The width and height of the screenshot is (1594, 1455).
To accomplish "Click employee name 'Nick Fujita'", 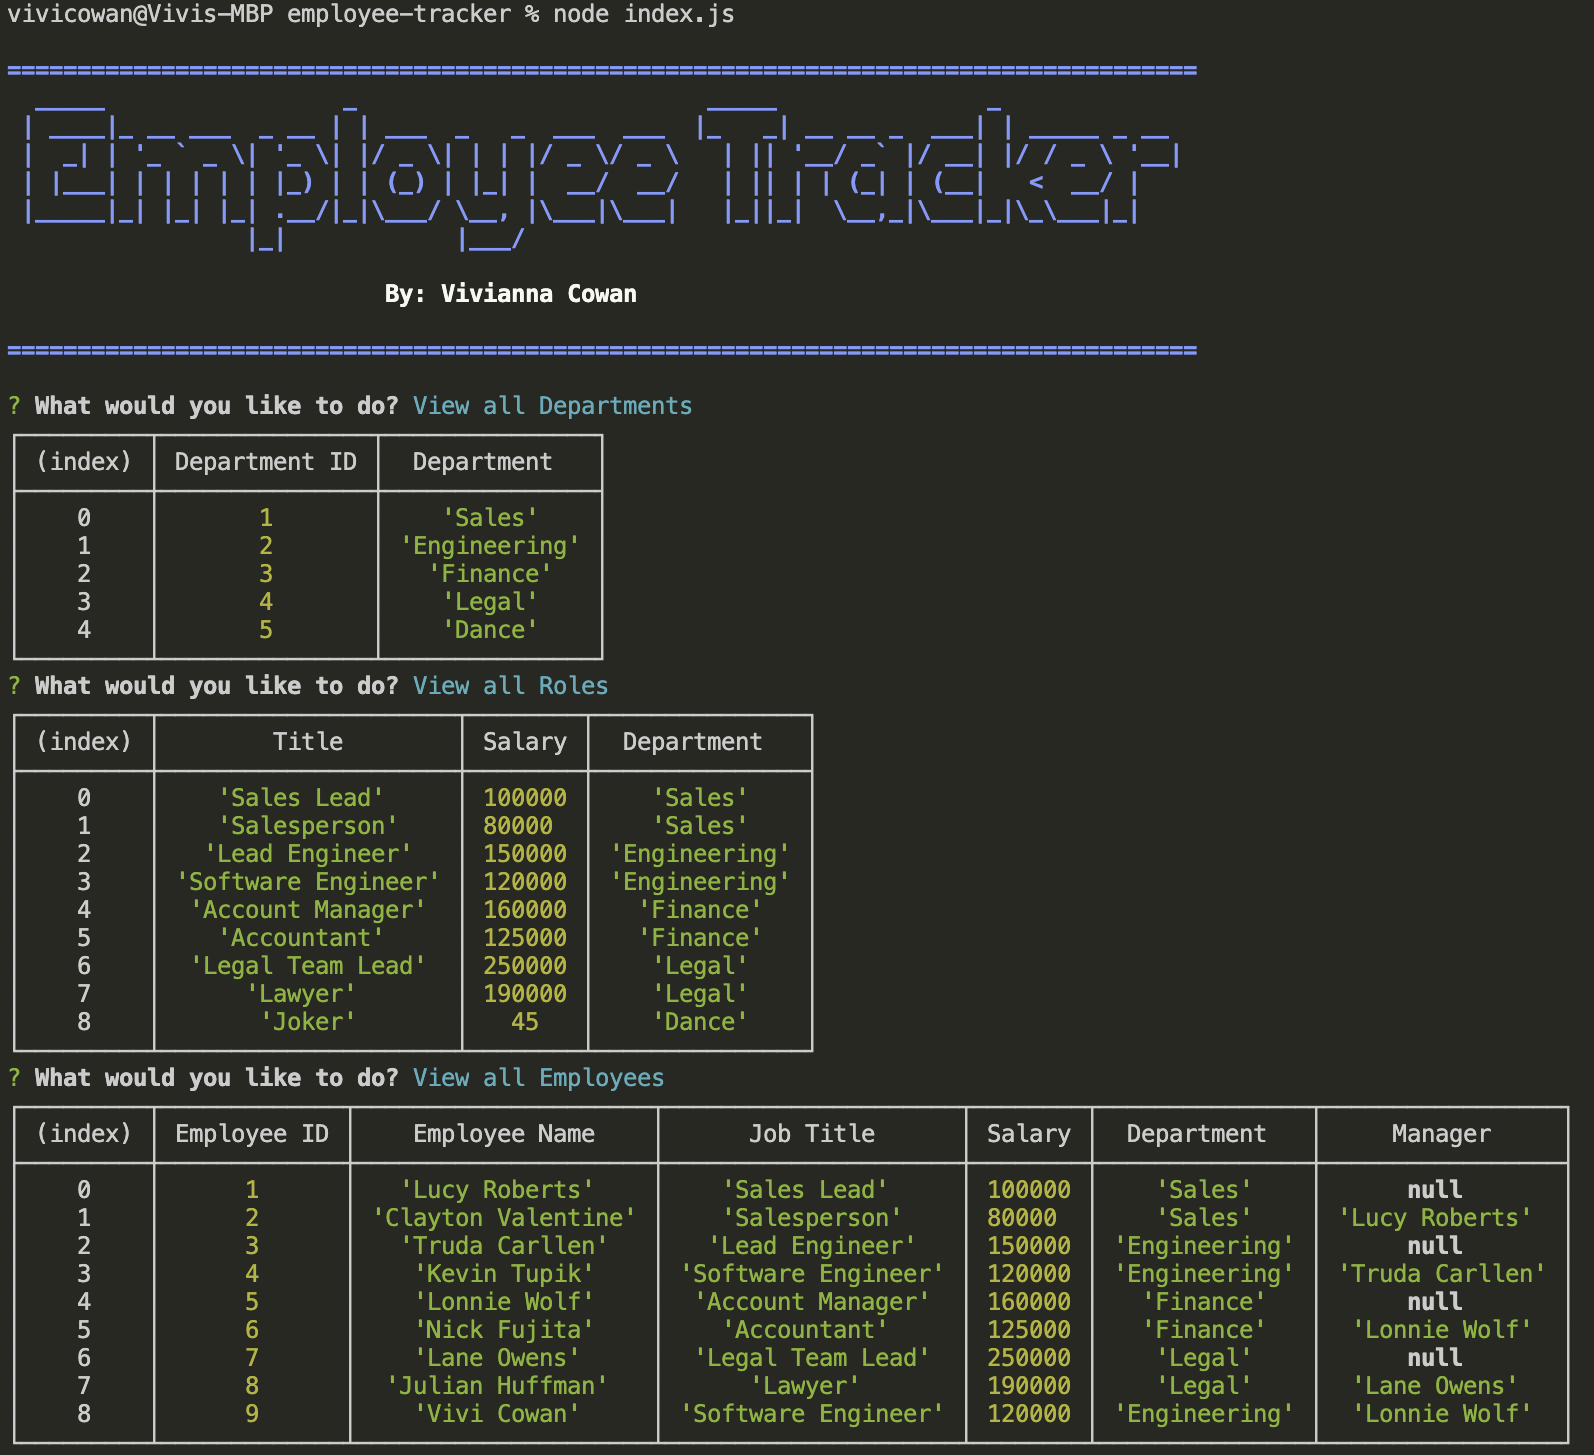I will click(504, 1330).
